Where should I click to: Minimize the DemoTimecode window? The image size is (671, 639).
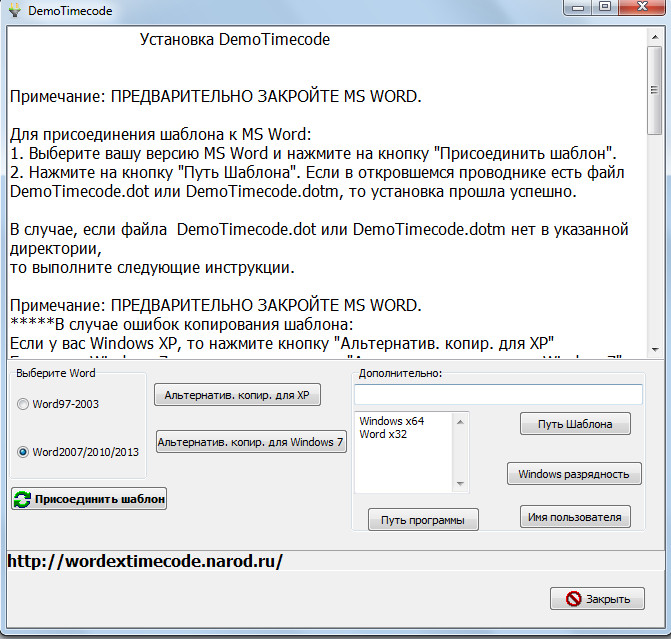pyautogui.click(x=578, y=7)
